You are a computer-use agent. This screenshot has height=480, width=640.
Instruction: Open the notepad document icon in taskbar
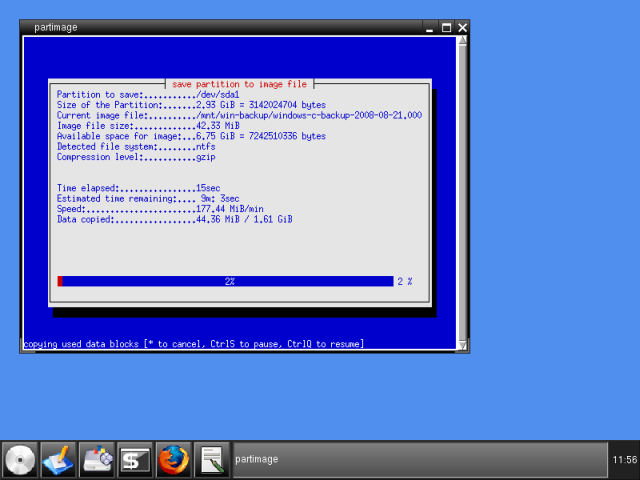click(x=211, y=460)
